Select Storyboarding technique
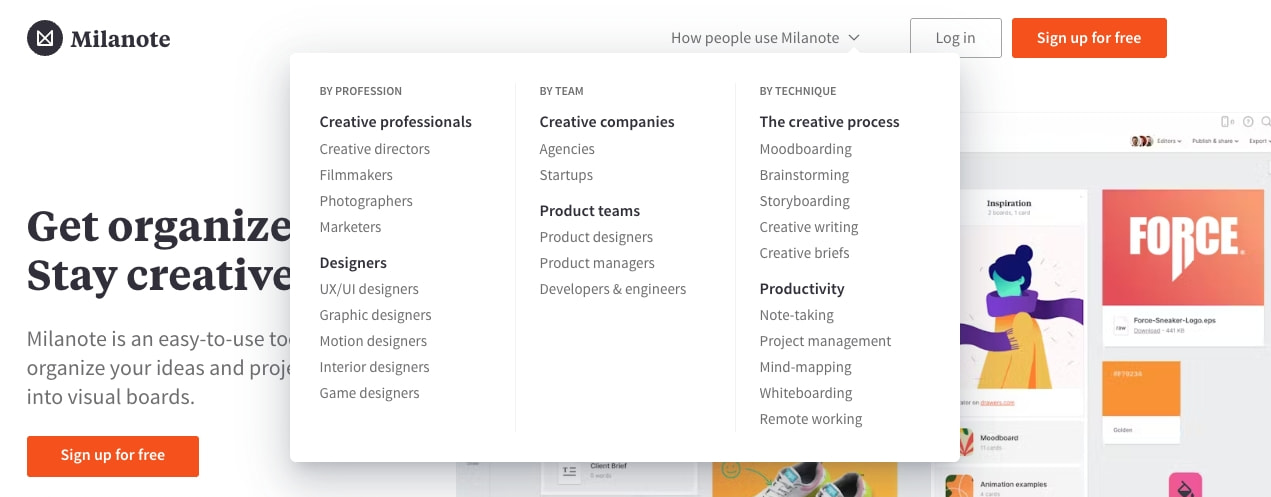1271x497 pixels. pyautogui.click(x=804, y=201)
